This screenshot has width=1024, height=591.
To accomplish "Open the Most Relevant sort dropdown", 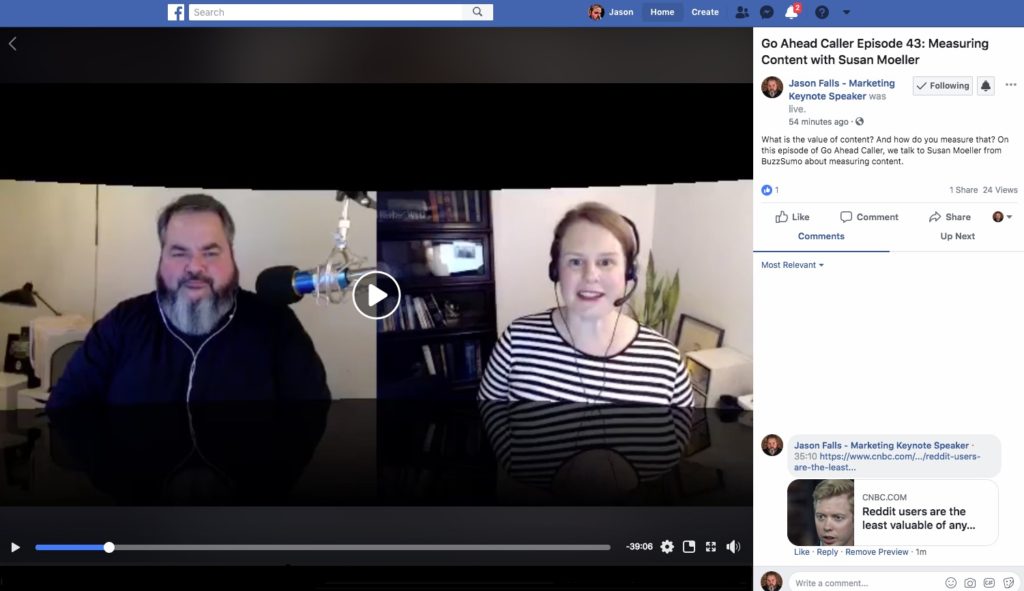I will point(792,265).
